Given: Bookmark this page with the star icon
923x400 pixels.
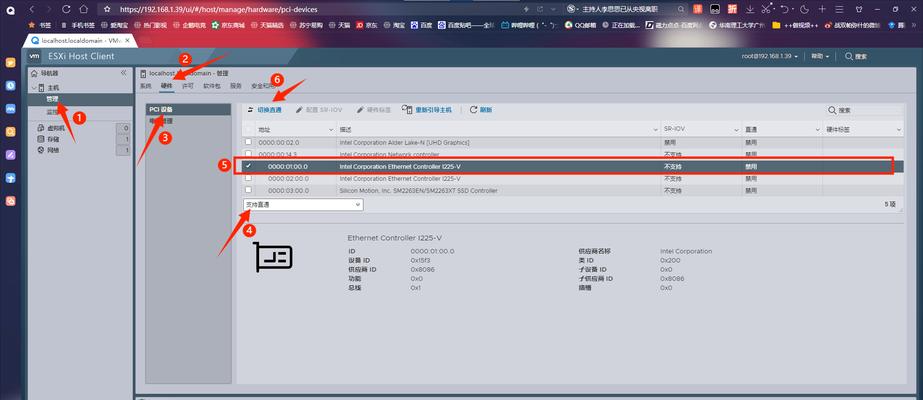Looking at the screenshot, I should [107, 9].
